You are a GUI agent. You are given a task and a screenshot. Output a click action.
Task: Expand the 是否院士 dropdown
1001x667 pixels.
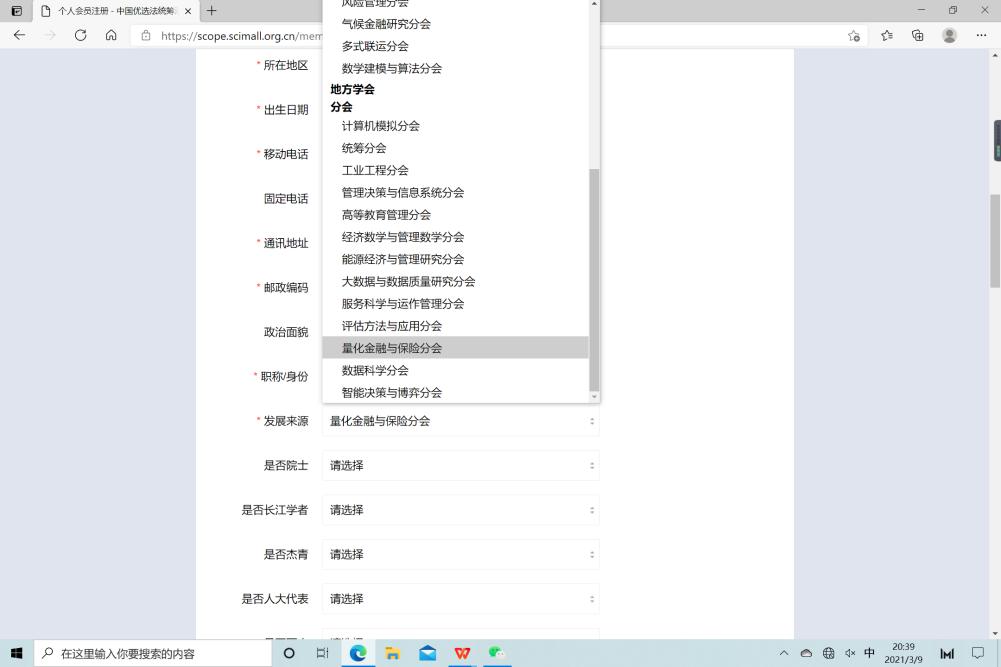[x=460, y=465]
